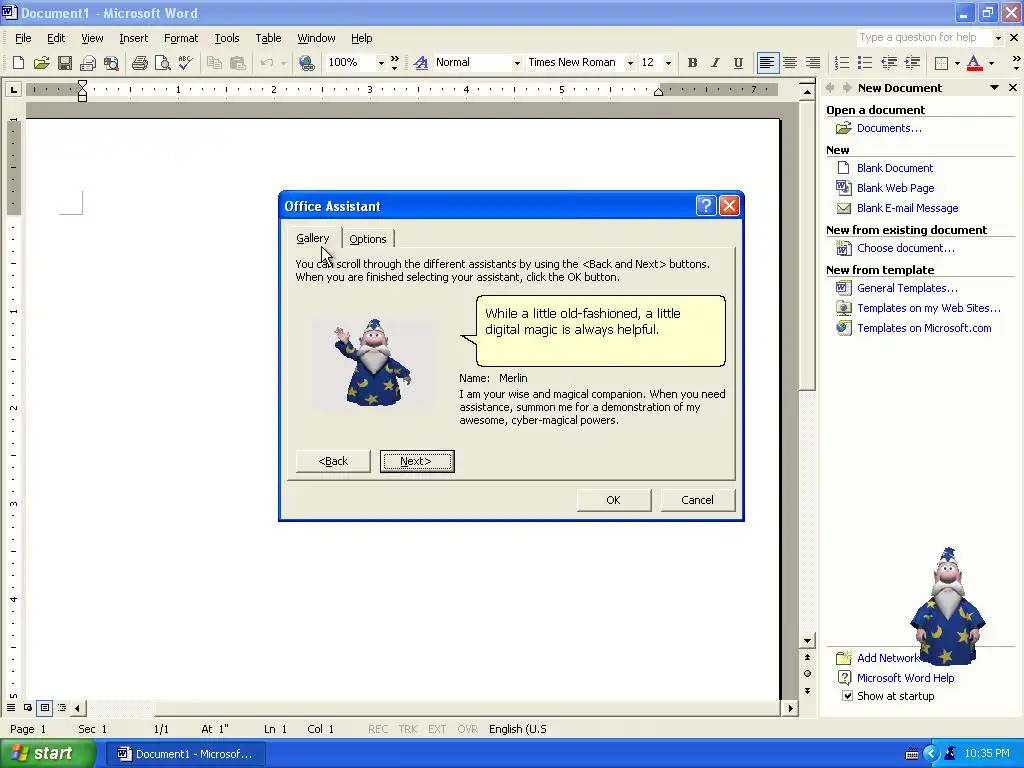
Task: Open the border style dropdown arrow
Action: click(x=957, y=63)
